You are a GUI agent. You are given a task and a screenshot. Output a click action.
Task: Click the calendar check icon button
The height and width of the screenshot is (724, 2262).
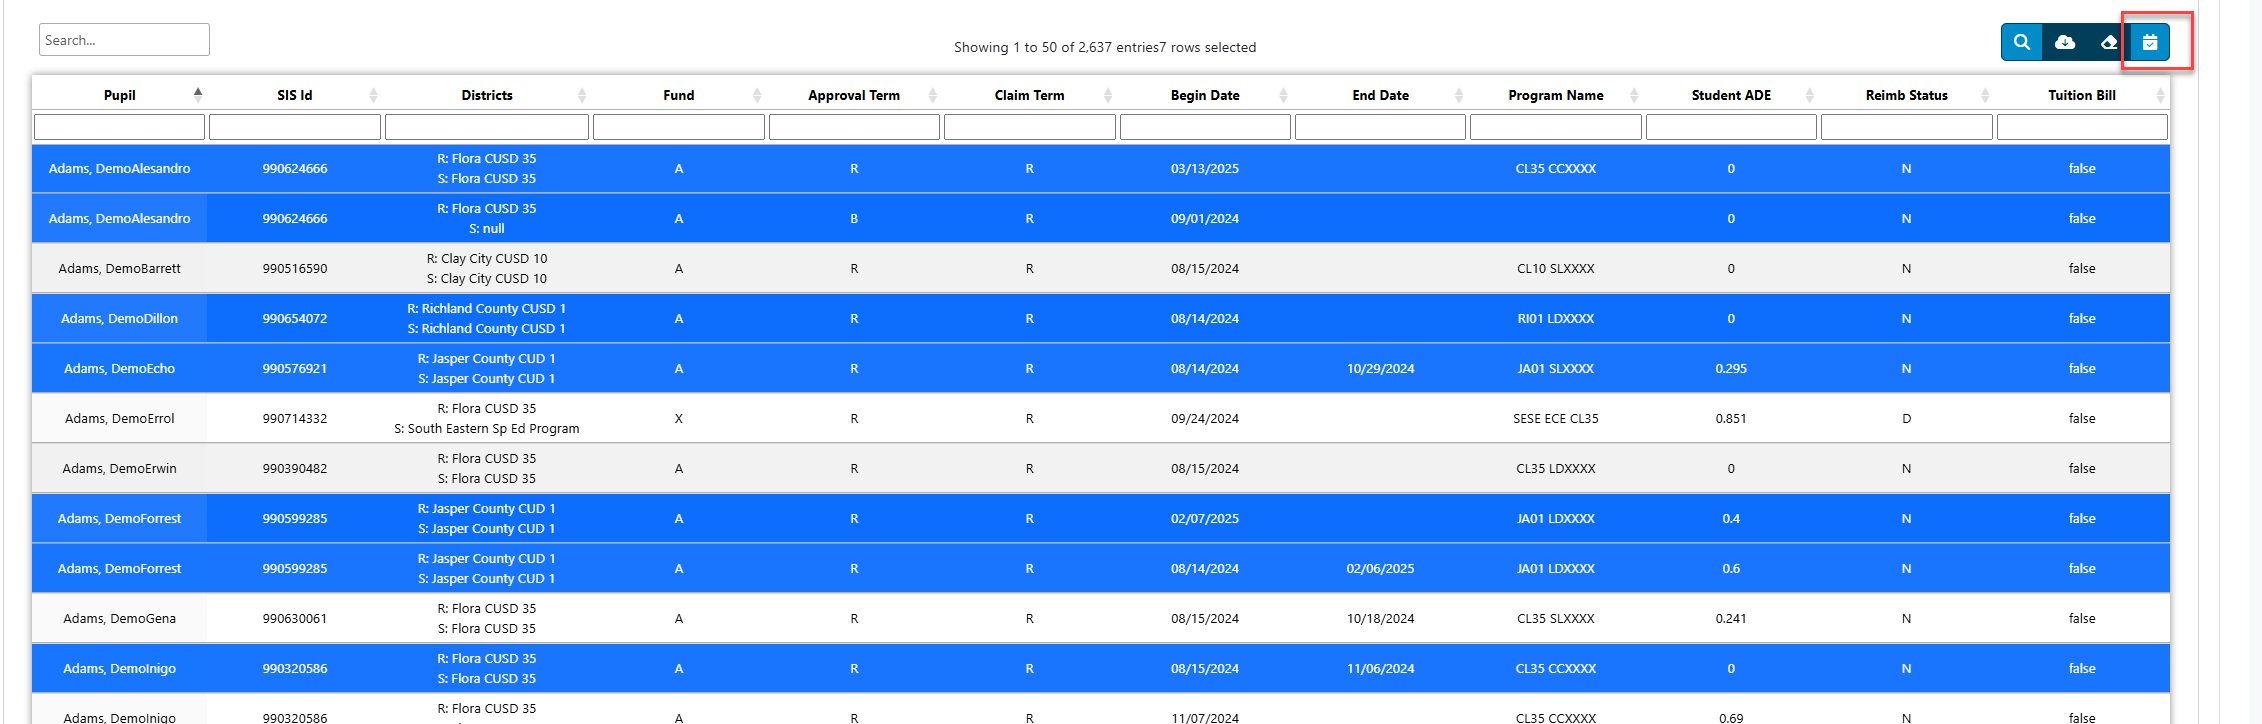point(2150,42)
